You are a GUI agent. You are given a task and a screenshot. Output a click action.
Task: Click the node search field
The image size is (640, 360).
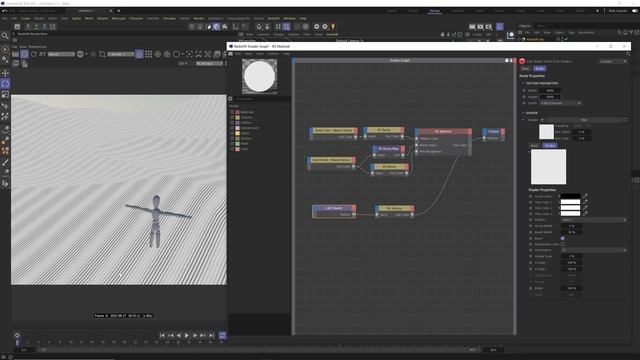(x=261, y=99)
